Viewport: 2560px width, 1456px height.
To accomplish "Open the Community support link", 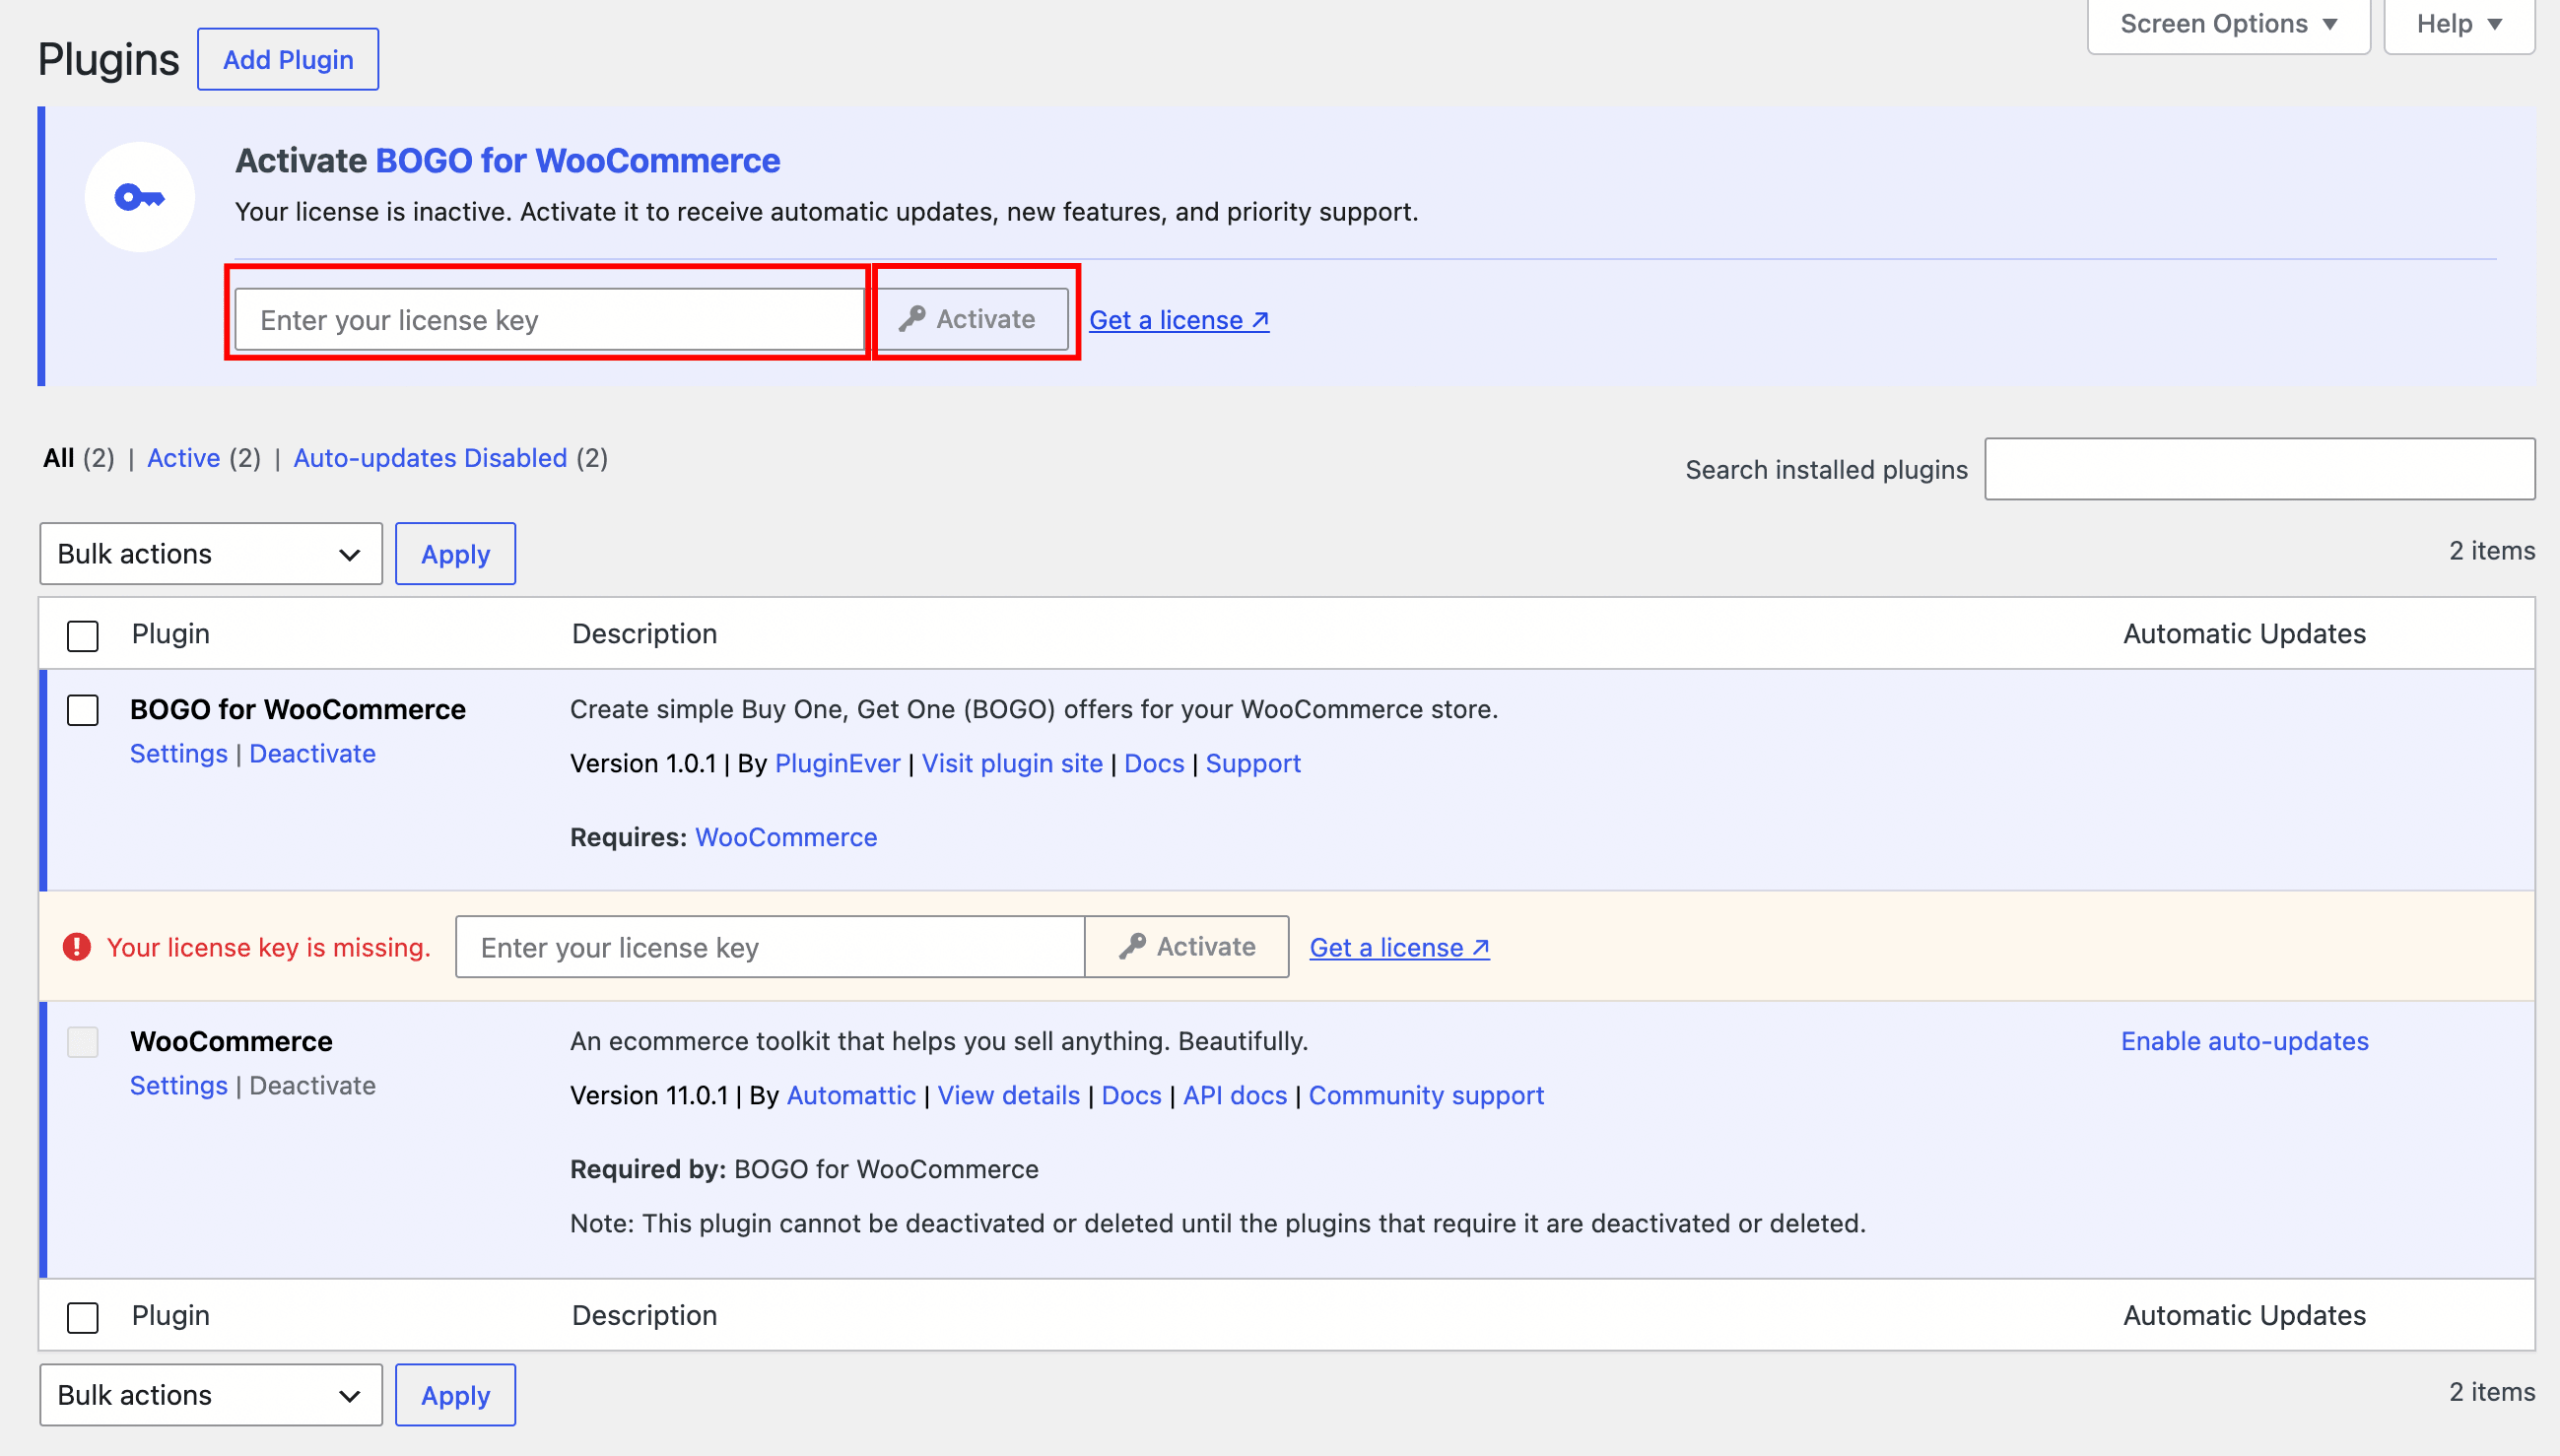I will pos(1426,1096).
